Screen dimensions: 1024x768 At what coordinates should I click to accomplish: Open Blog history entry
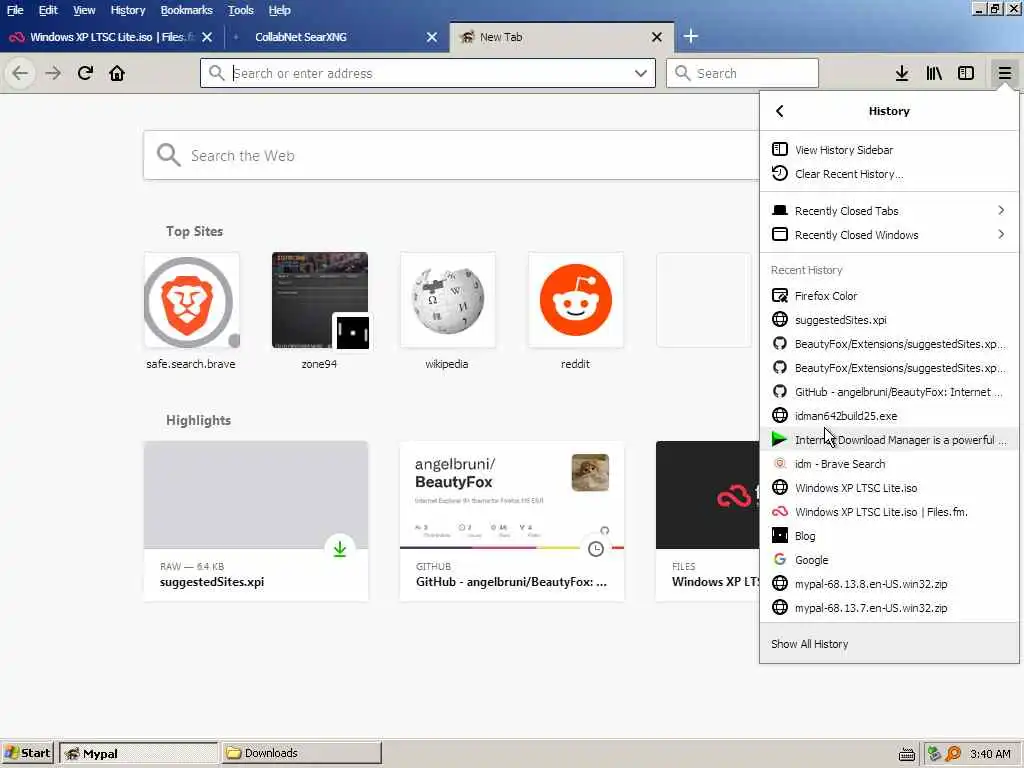click(x=889, y=536)
